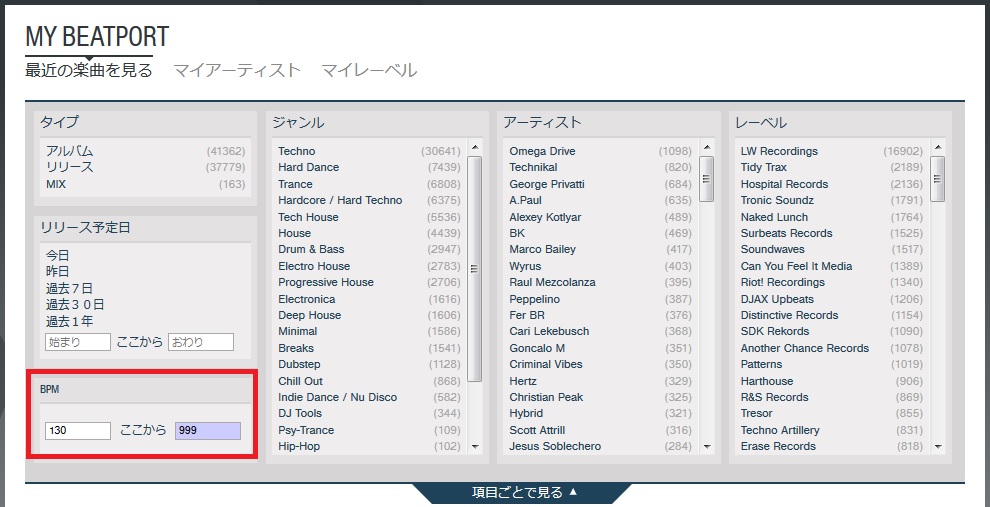Click label list scroll up arrow

[938, 148]
